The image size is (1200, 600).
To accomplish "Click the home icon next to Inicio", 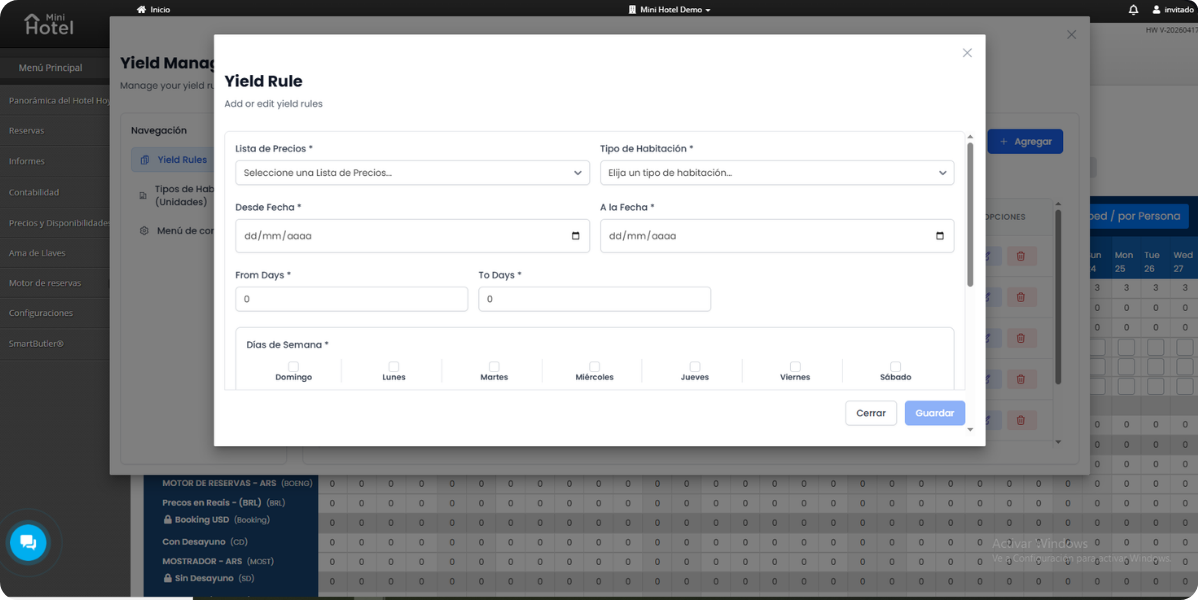I will pos(142,9).
